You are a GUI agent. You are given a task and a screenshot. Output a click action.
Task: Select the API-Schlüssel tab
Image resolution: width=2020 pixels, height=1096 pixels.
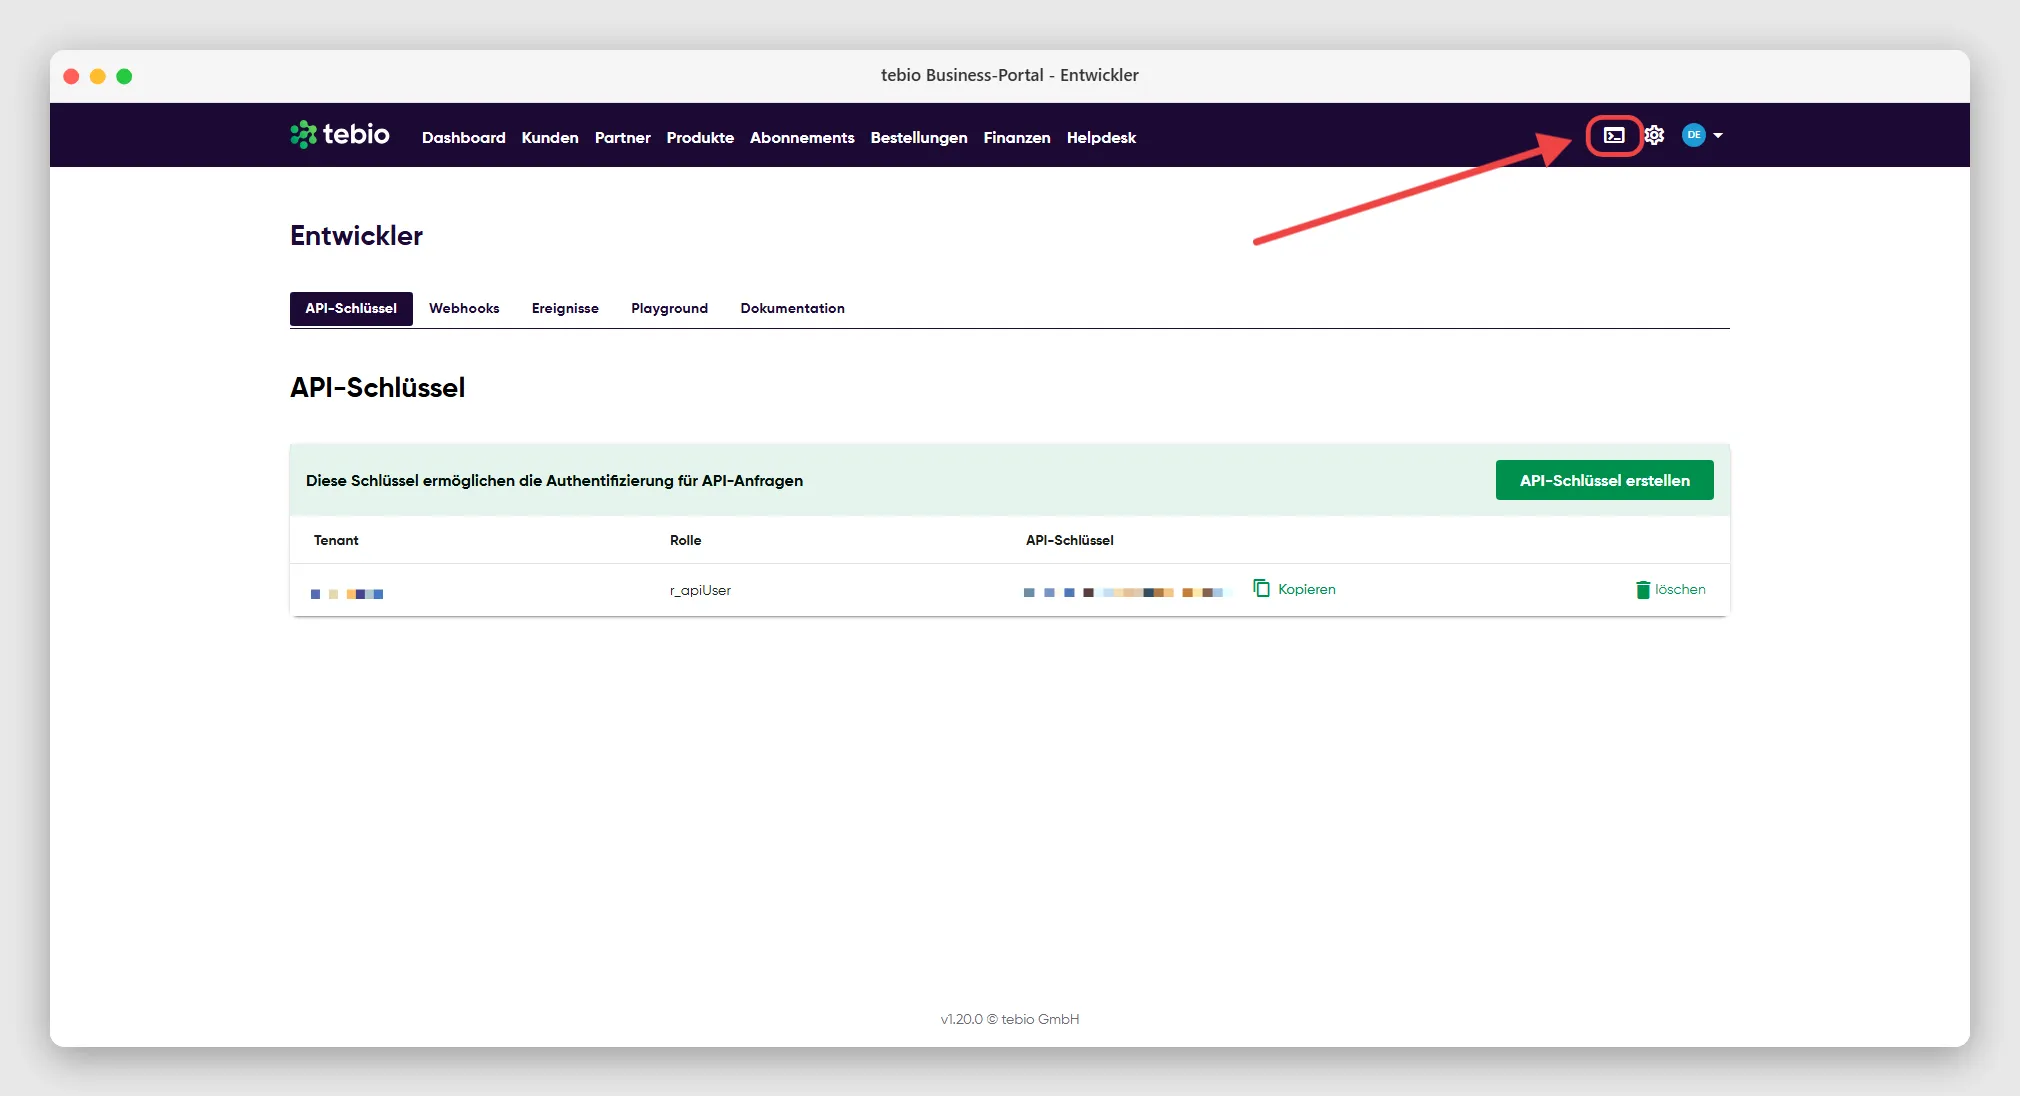coord(351,308)
